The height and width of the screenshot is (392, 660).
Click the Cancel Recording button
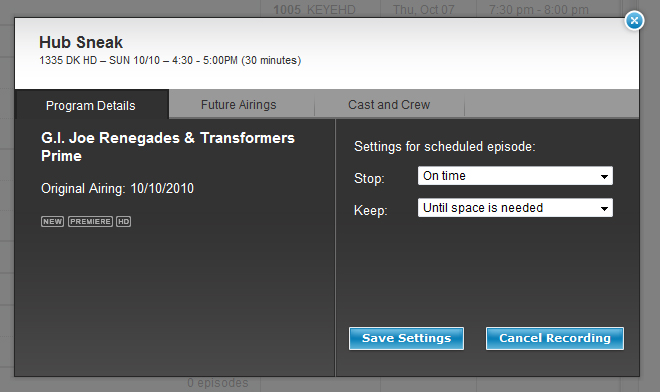(555, 338)
